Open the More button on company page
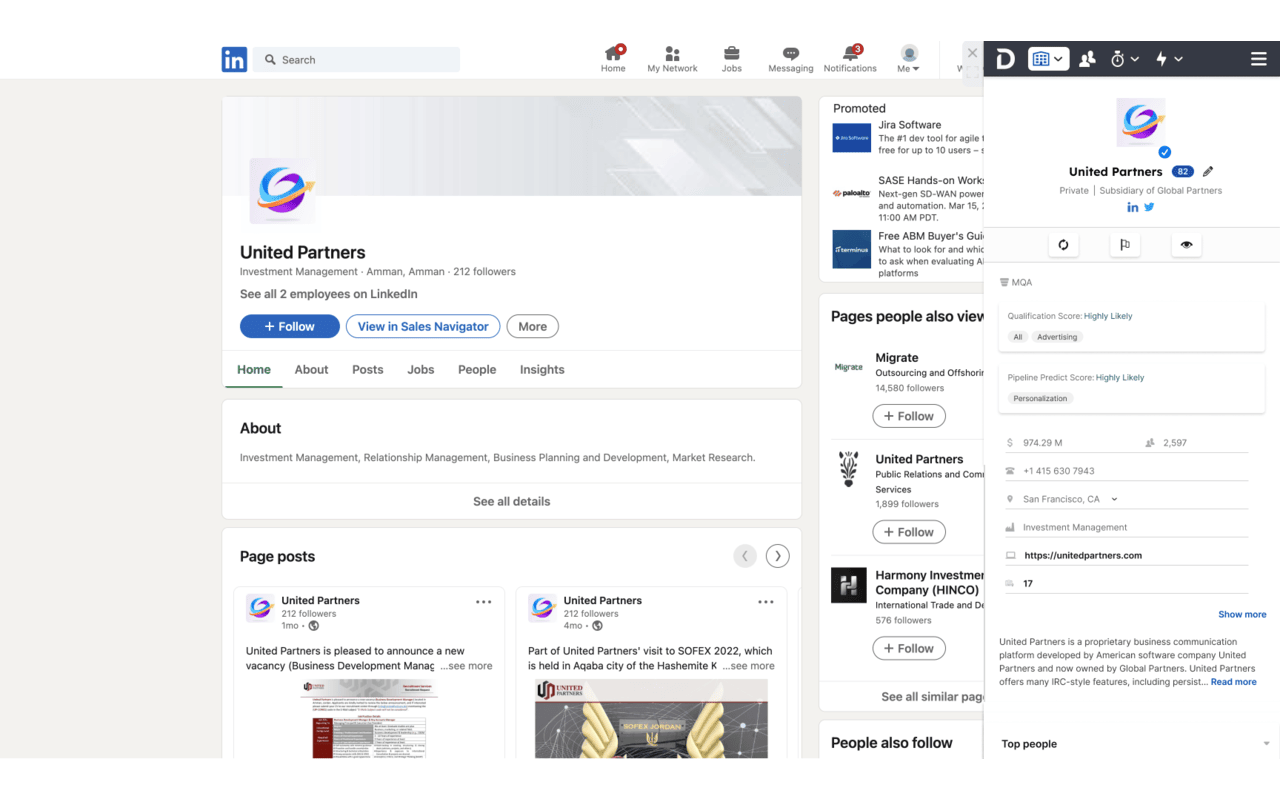This screenshot has width=1280, height=800. click(532, 326)
